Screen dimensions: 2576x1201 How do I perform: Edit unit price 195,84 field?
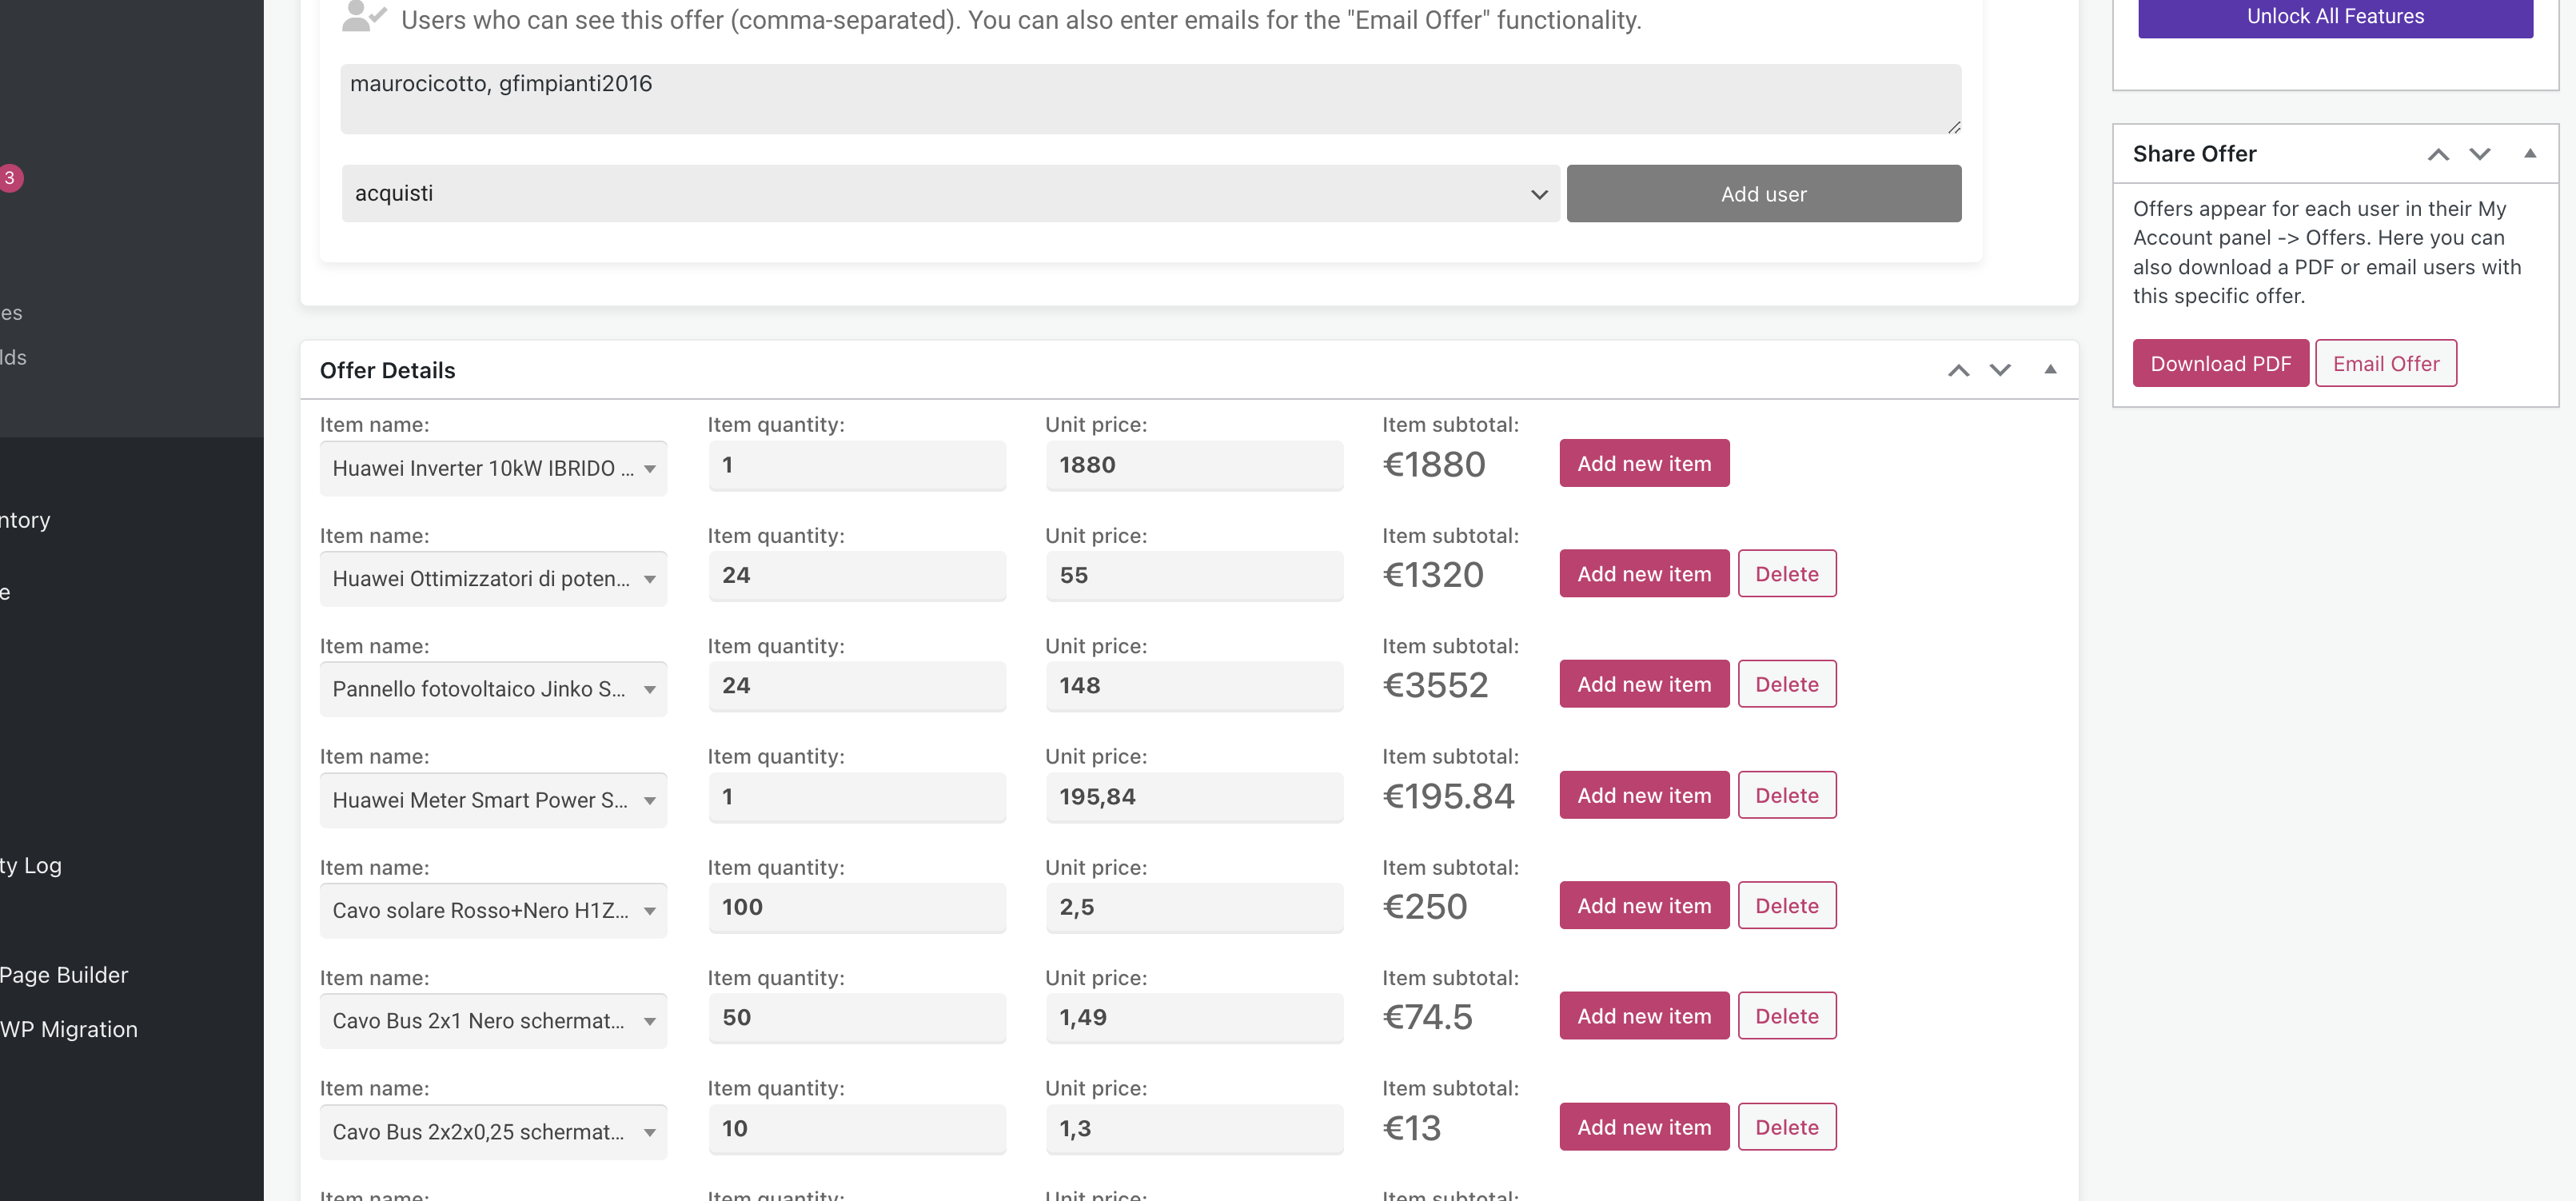pos(1194,797)
